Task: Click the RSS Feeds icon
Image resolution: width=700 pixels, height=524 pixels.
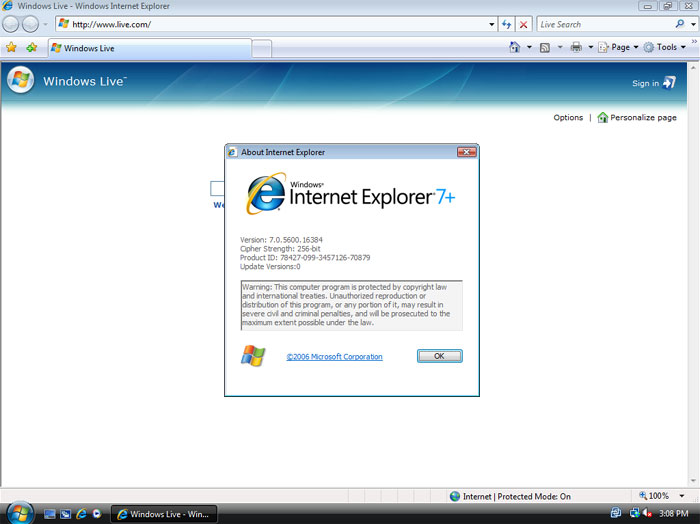Action: 545,47
